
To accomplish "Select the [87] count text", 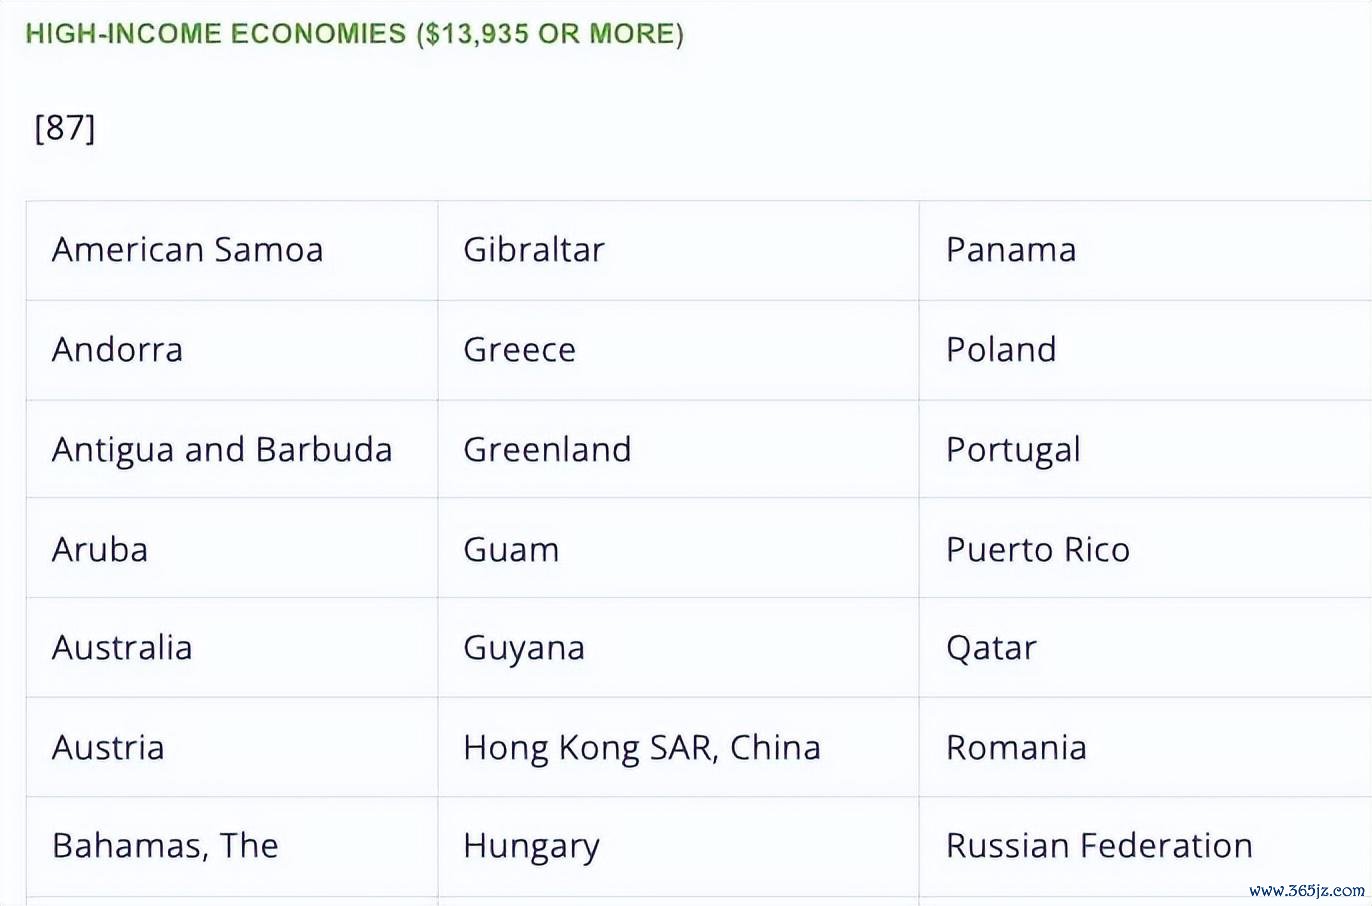I will pyautogui.click(x=64, y=128).
